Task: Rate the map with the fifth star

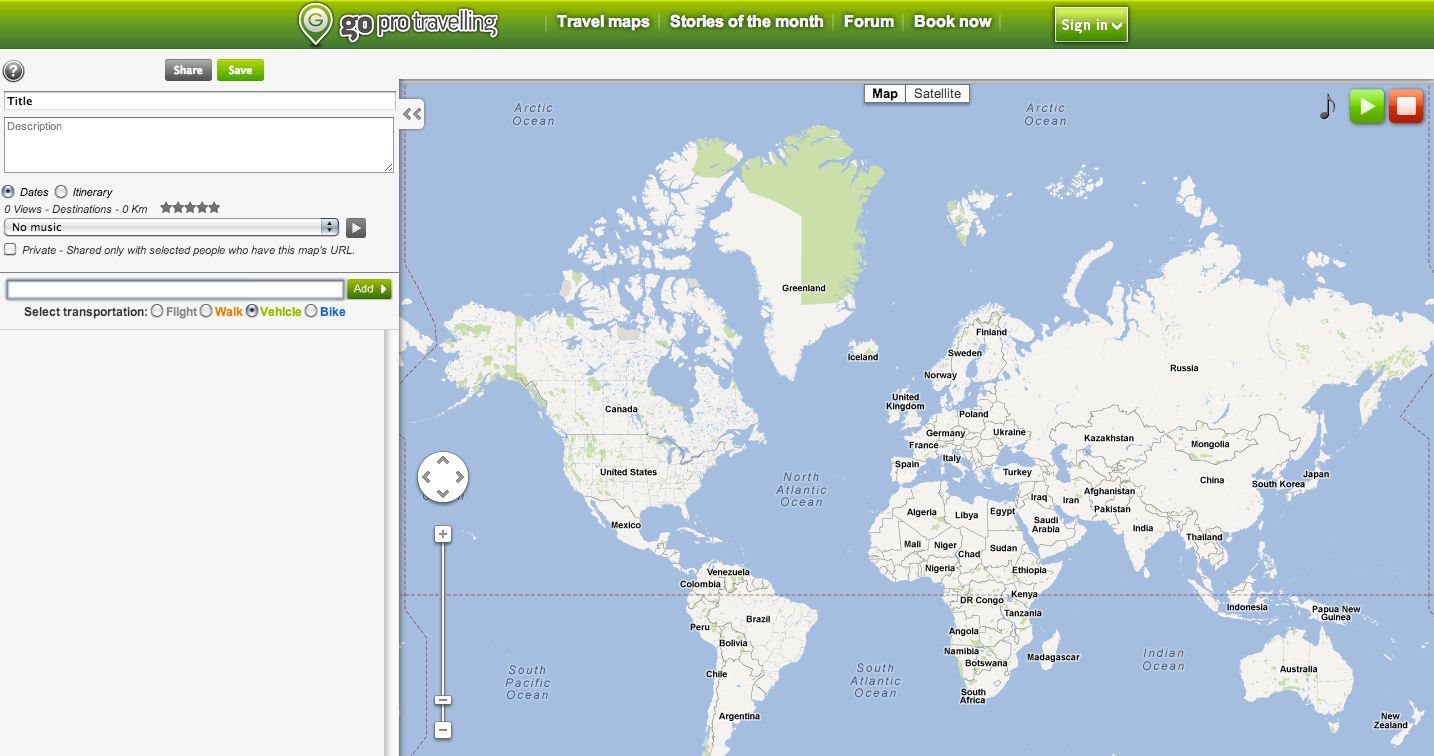Action: 213,207
